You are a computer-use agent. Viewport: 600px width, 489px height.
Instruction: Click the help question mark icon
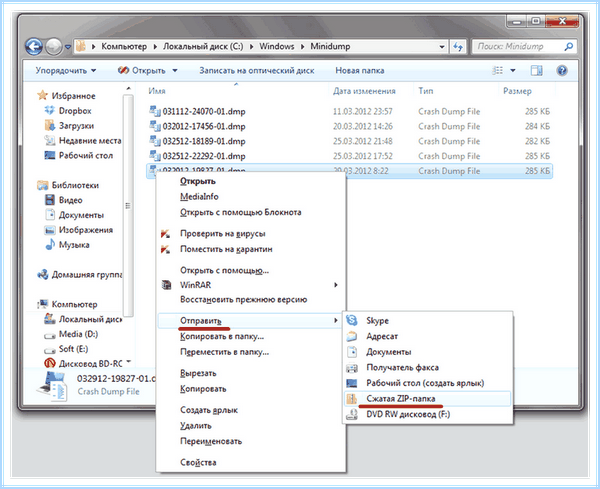point(562,70)
